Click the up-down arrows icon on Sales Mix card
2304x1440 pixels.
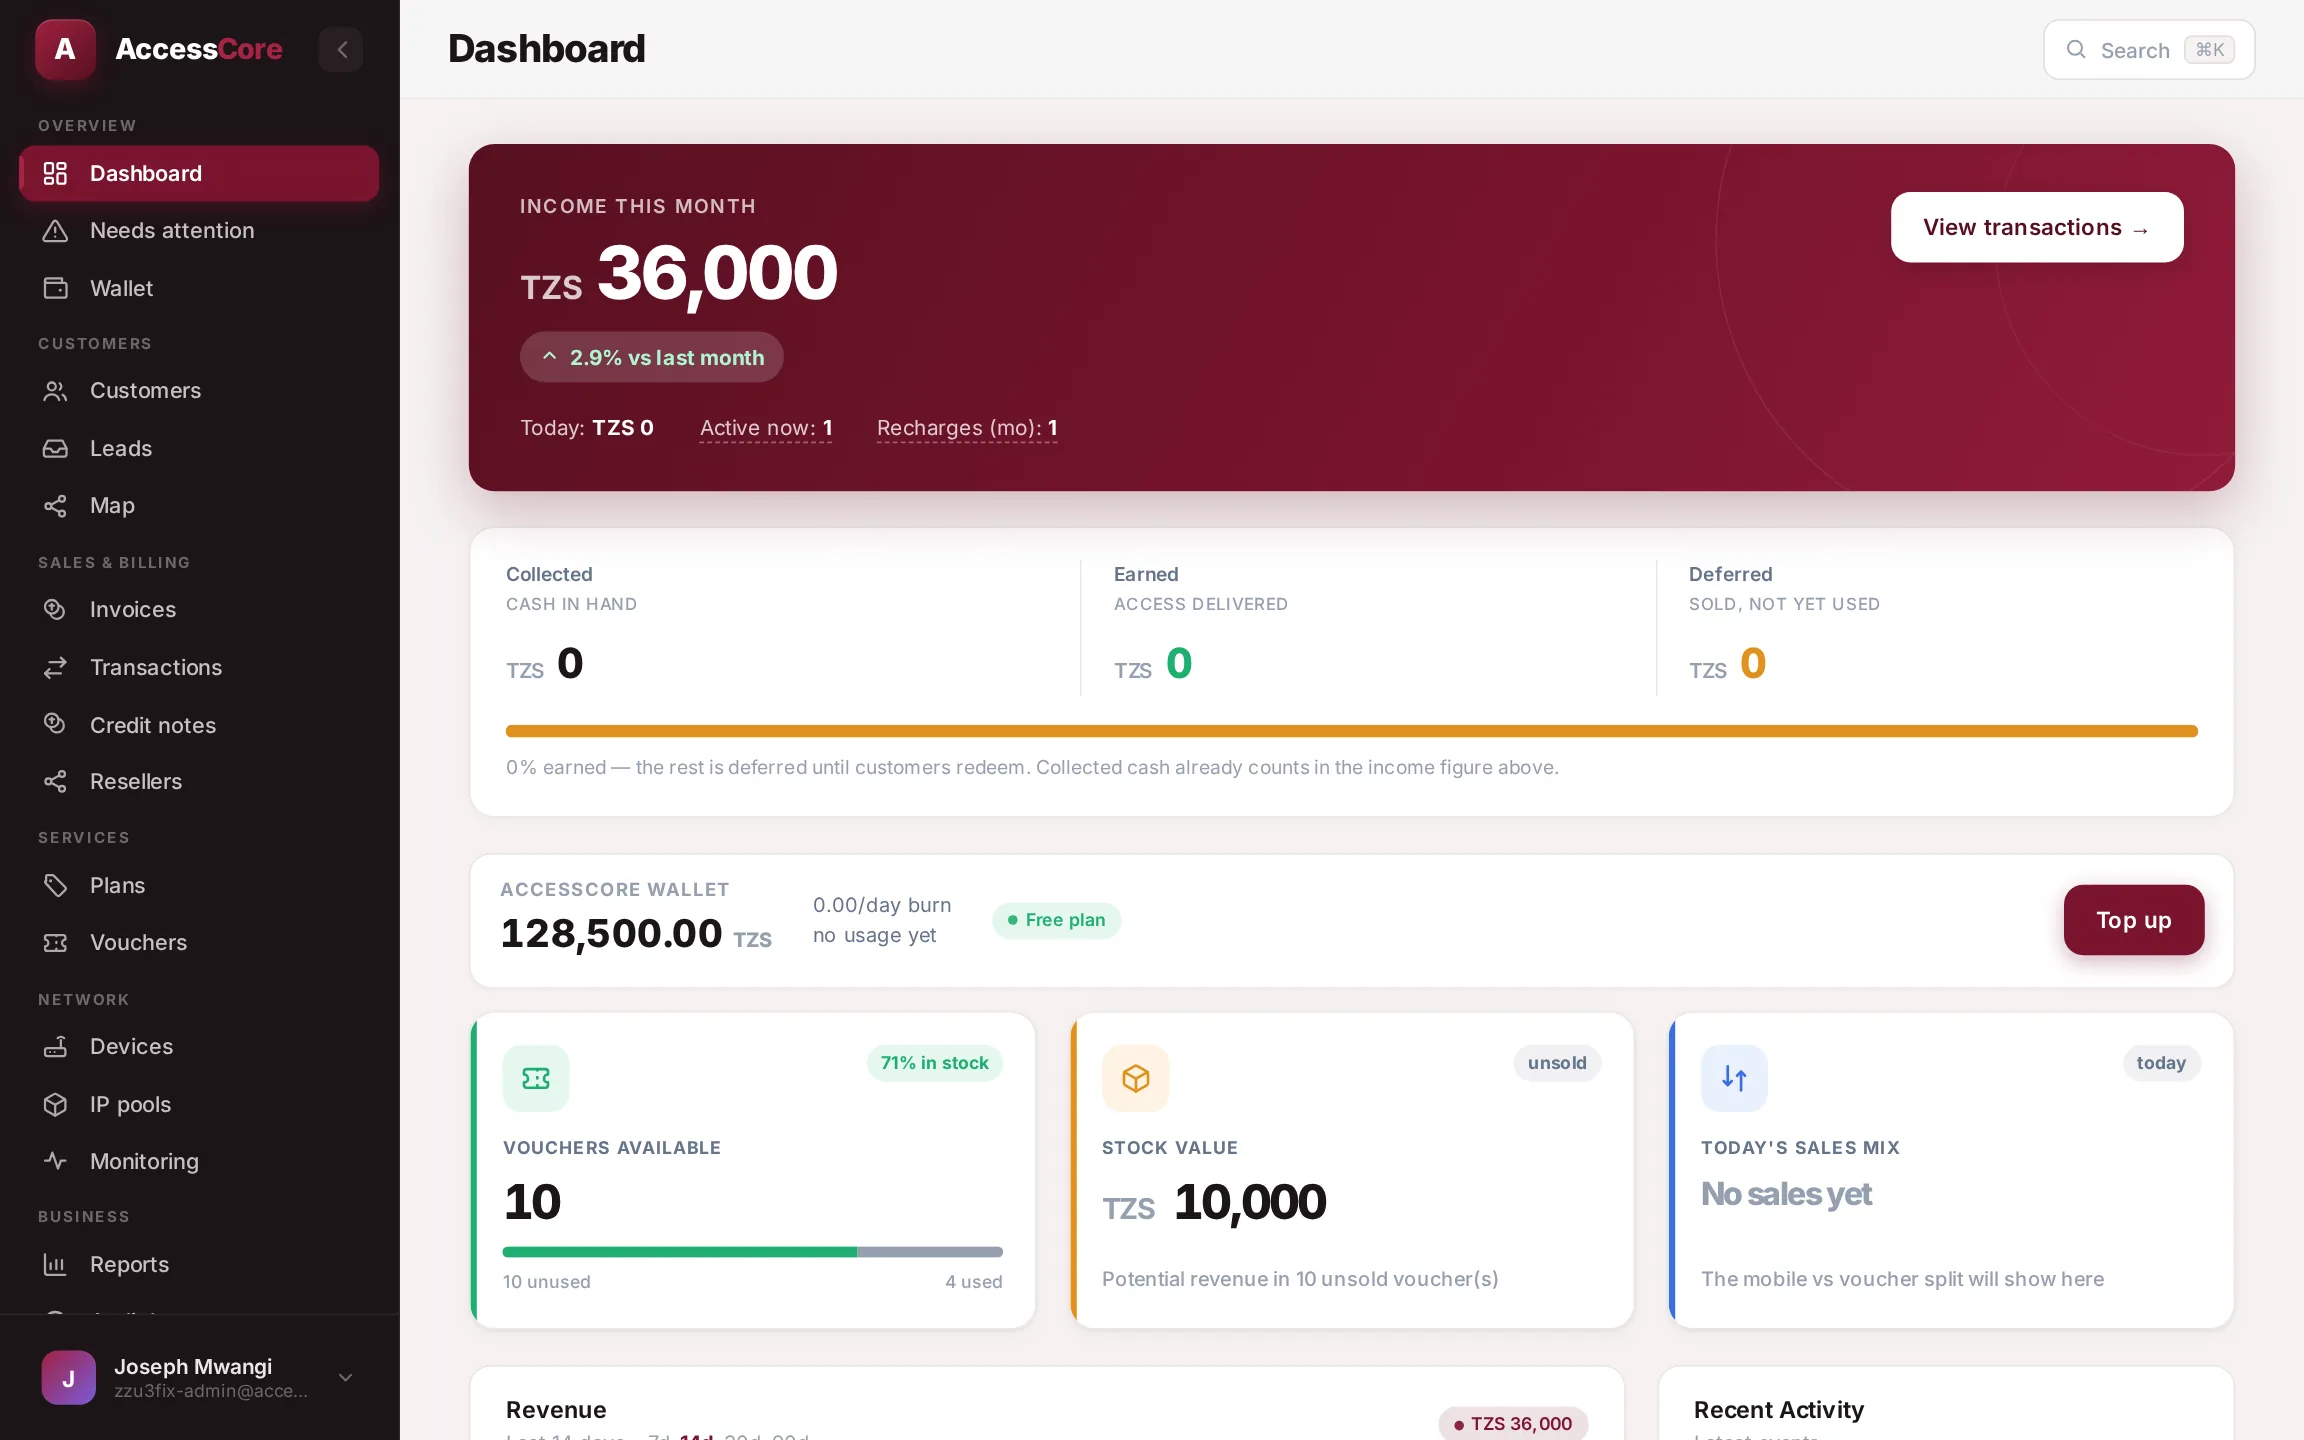pos(1734,1078)
